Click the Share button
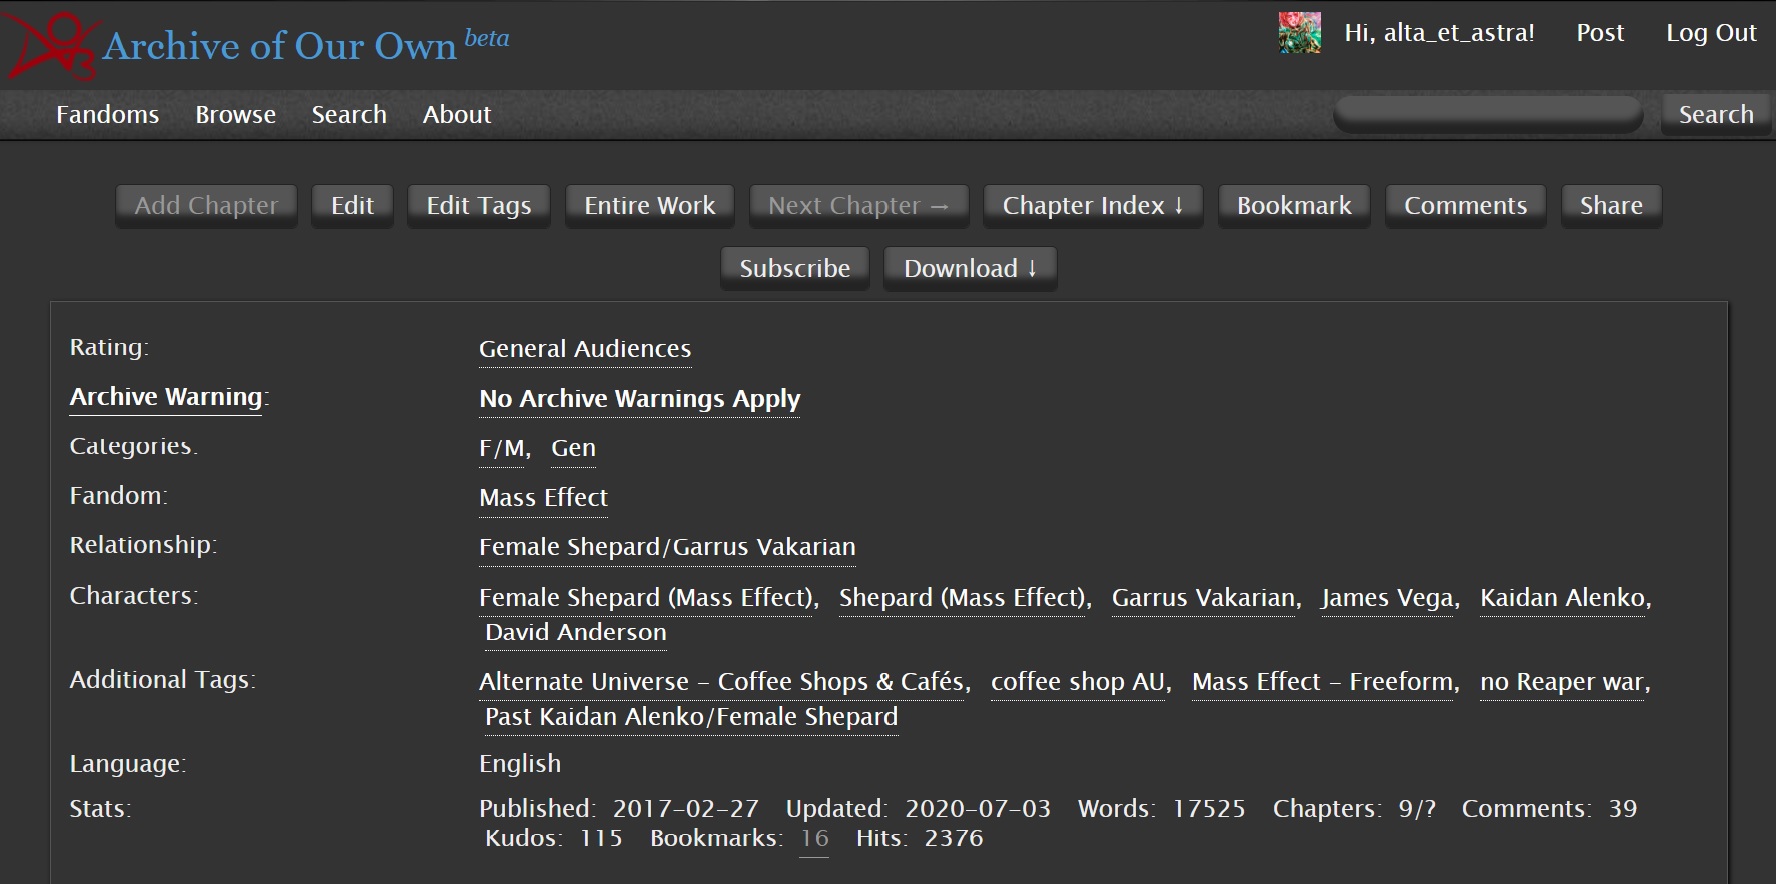Image resolution: width=1776 pixels, height=884 pixels. 1611,206
